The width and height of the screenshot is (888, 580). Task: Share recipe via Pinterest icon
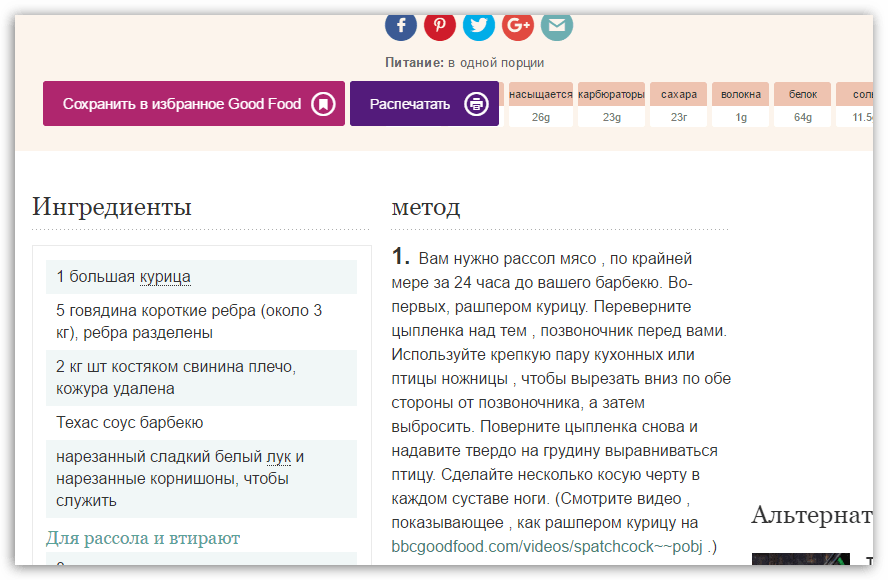point(439,25)
